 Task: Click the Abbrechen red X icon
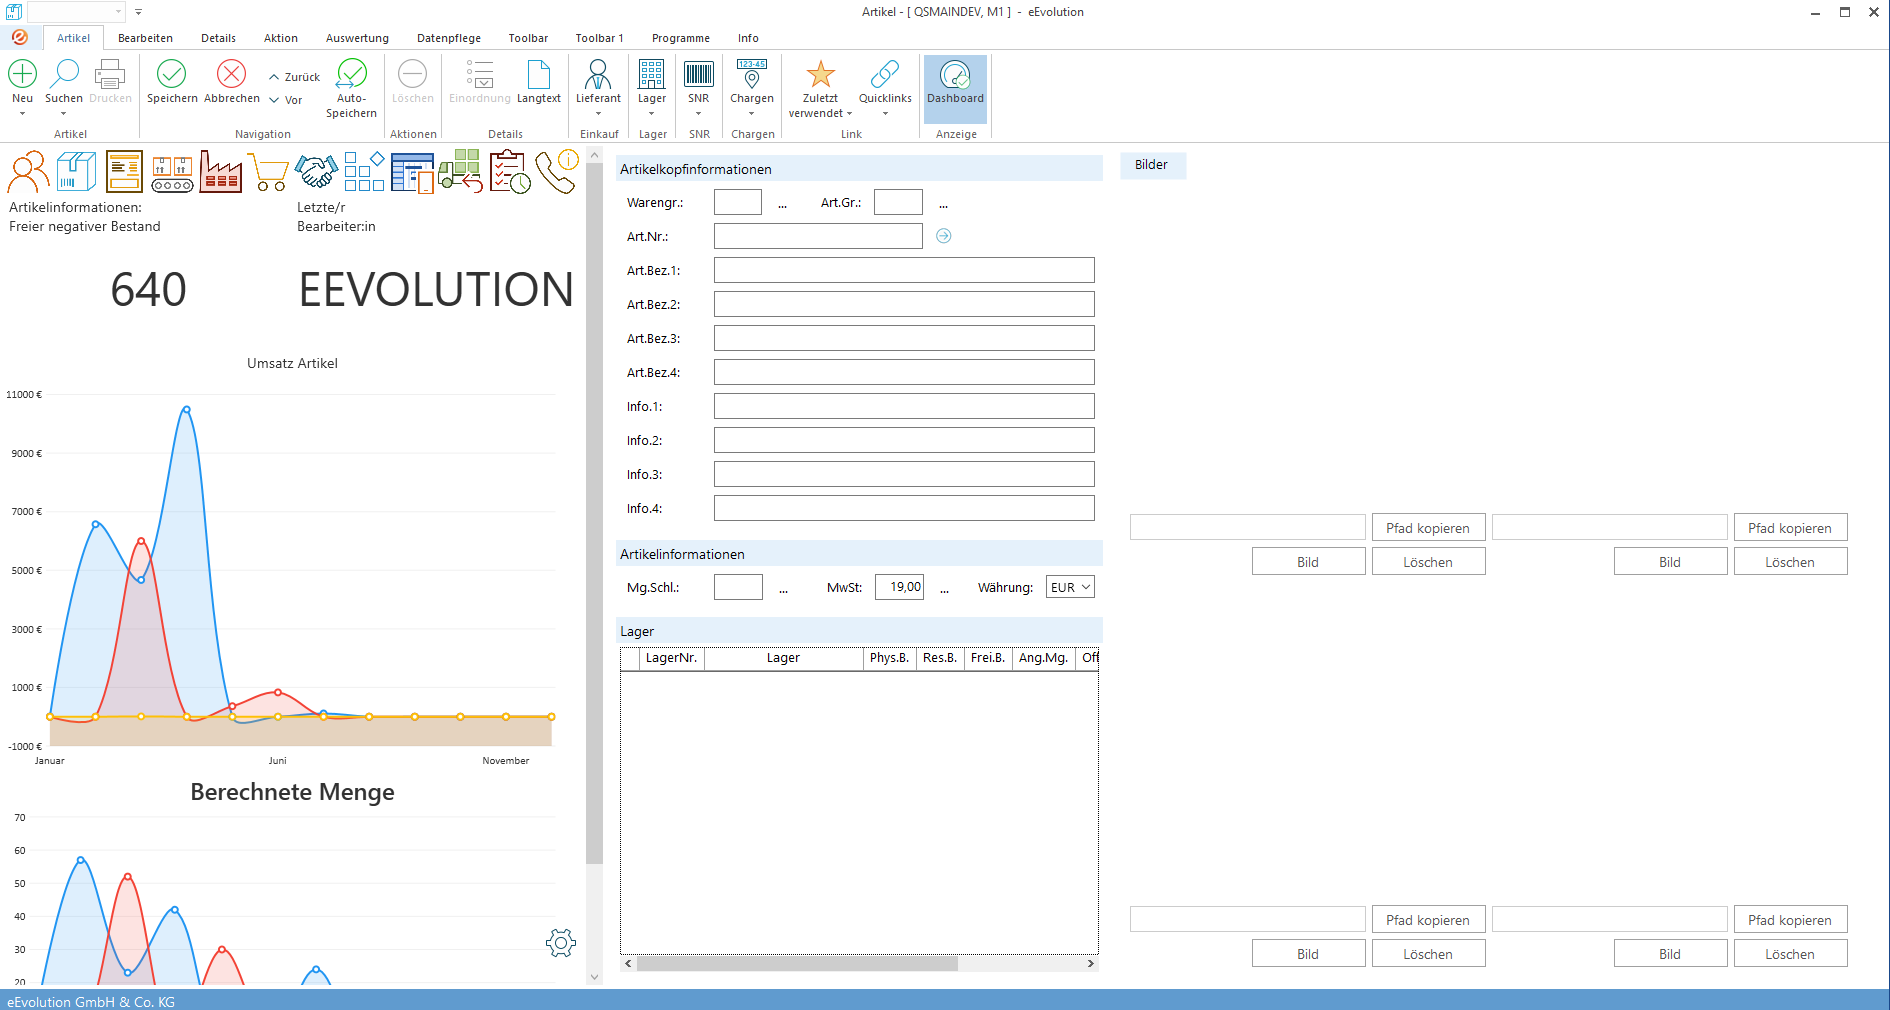232,73
